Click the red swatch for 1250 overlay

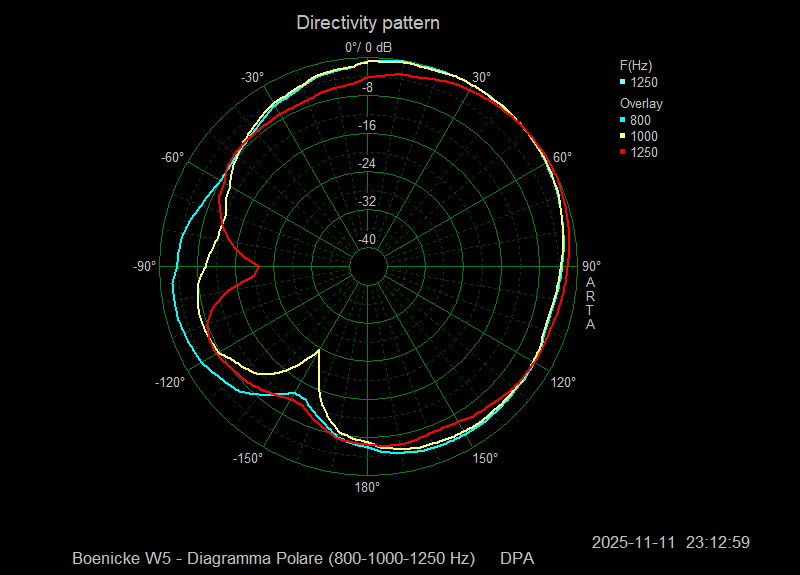point(623,152)
